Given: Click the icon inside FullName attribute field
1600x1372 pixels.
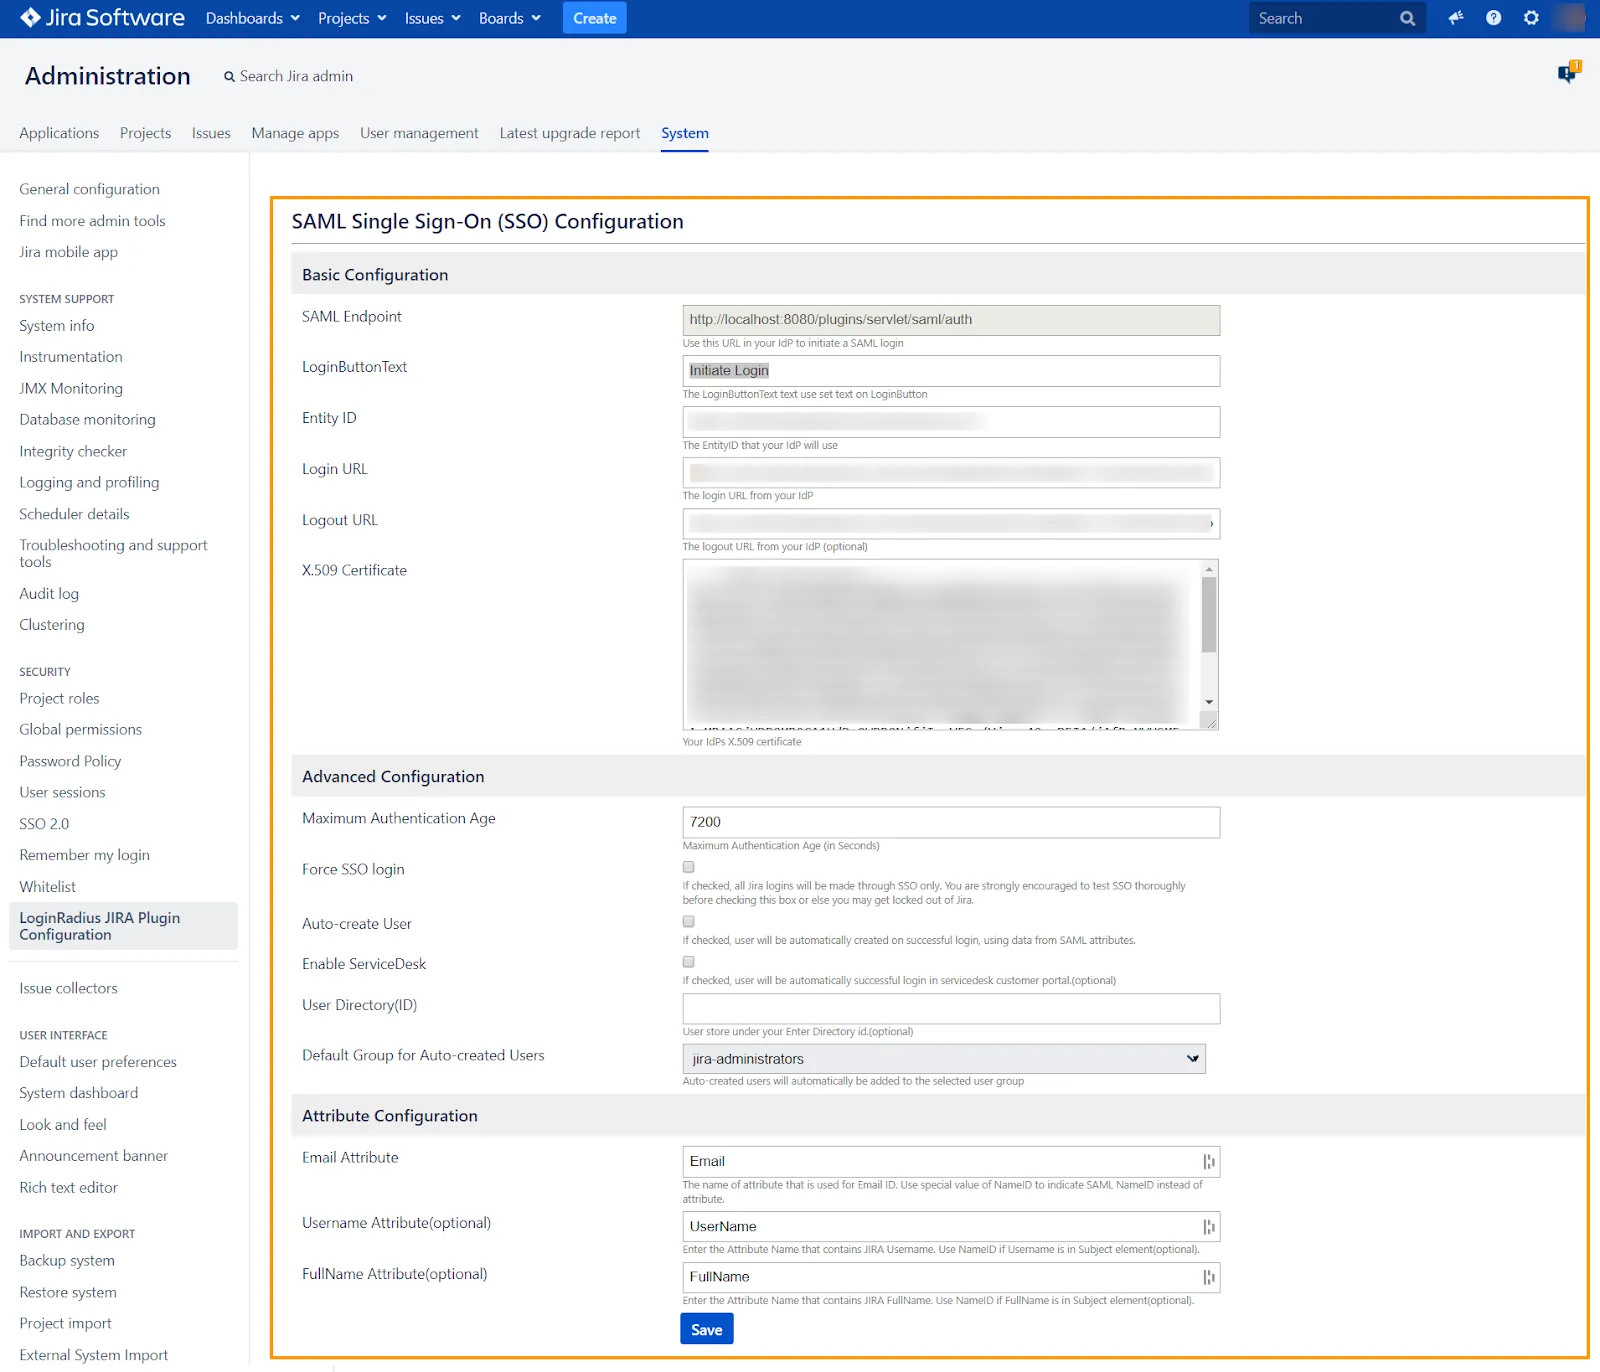Looking at the screenshot, I should pos(1209,1277).
